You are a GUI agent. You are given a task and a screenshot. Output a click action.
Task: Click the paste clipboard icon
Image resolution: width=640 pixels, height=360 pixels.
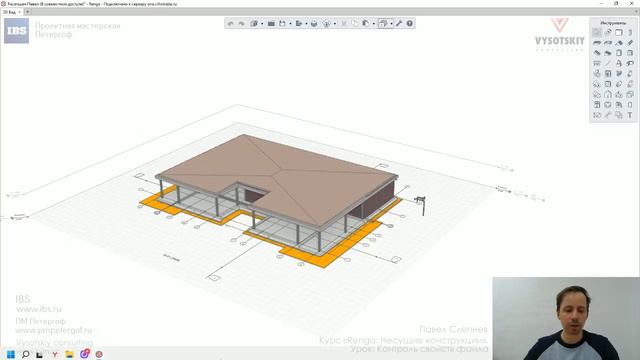(366, 24)
